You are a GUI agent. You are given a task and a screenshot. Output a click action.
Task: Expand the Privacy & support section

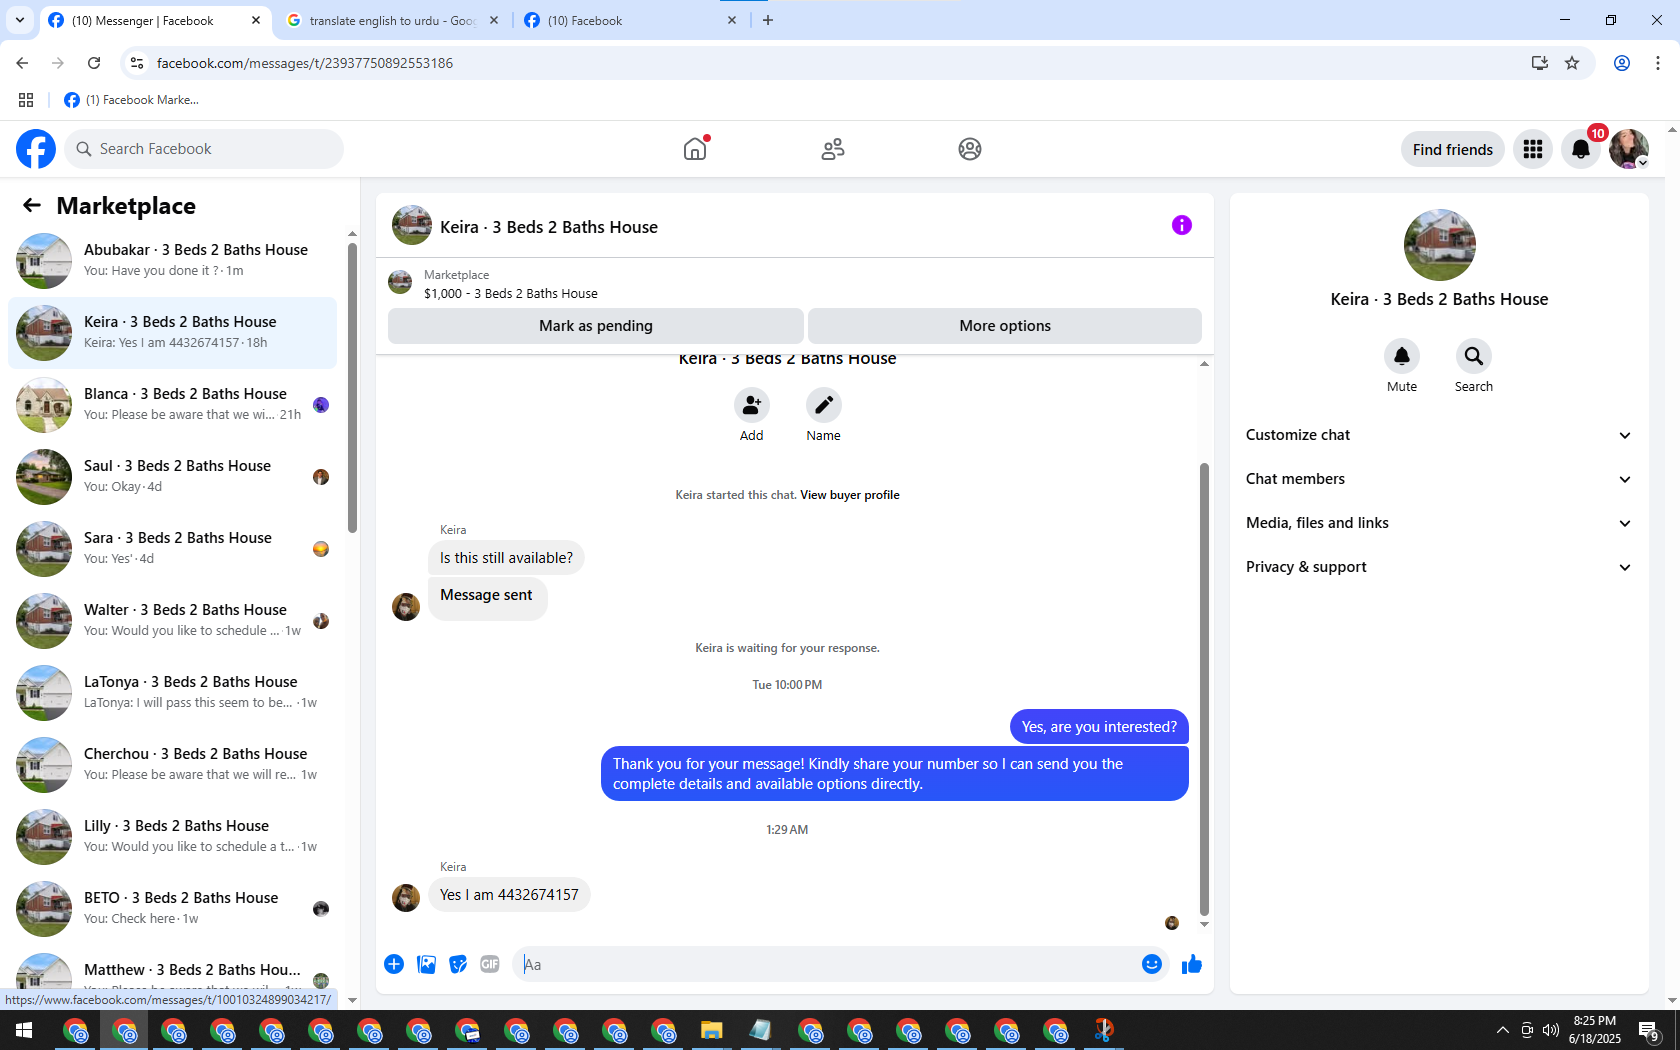pyautogui.click(x=1440, y=567)
